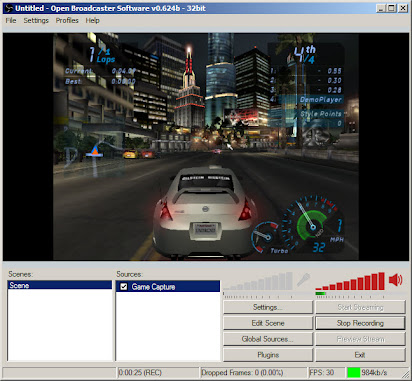Click the game preview area
Image resolution: width=412 pixels, height=381 pixels.
(206, 147)
